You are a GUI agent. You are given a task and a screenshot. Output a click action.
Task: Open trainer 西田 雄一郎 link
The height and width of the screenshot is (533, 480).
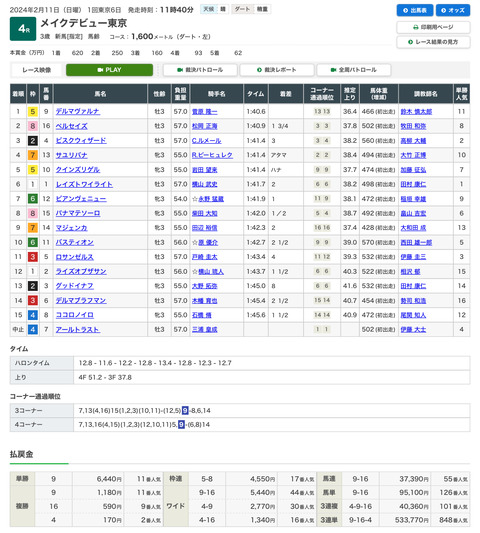pyautogui.click(x=416, y=243)
